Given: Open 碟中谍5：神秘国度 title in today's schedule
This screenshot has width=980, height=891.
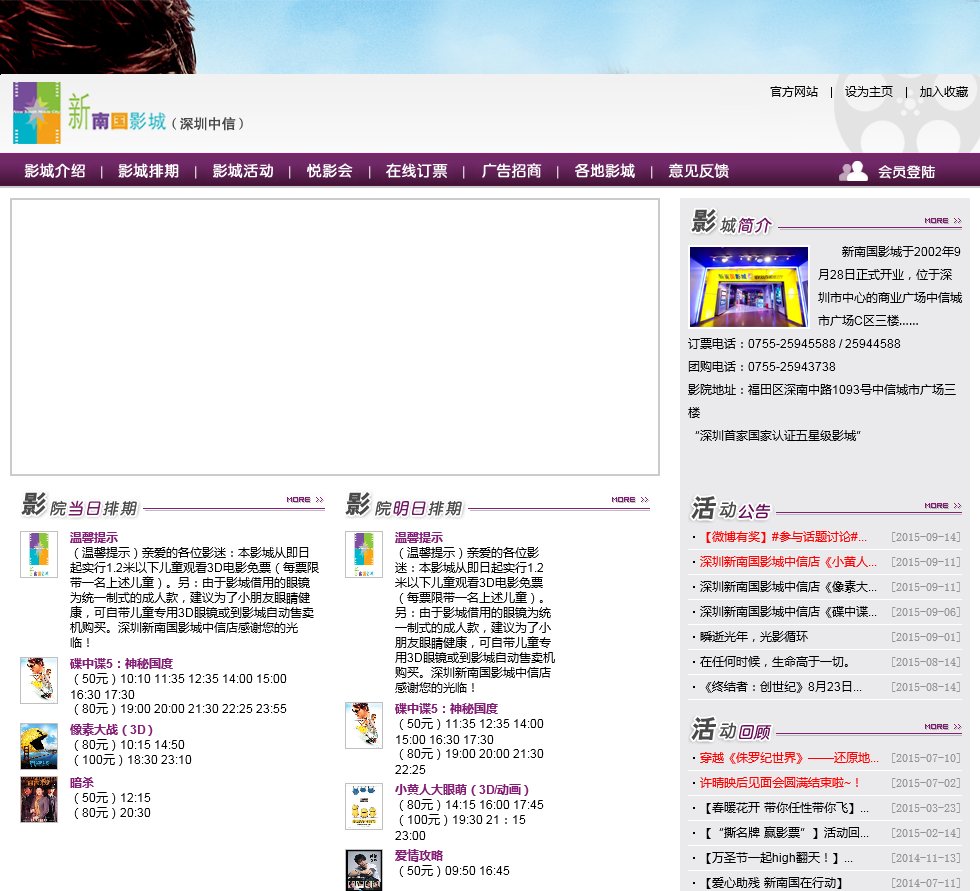Looking at the screenshot, I should [x=121, y=664].
